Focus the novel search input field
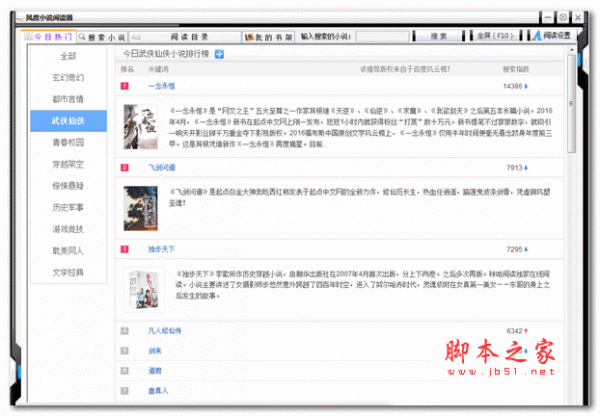The image size is (600, 416). coord(382,36)
